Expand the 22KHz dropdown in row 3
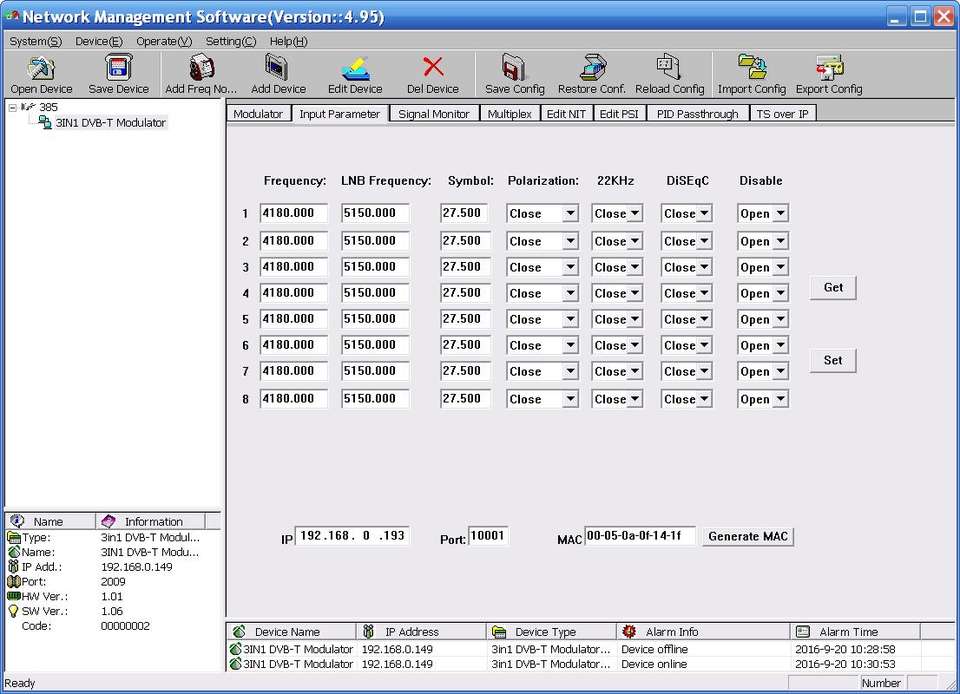Viewport: 960px width, 694px height. pos(634,268)
